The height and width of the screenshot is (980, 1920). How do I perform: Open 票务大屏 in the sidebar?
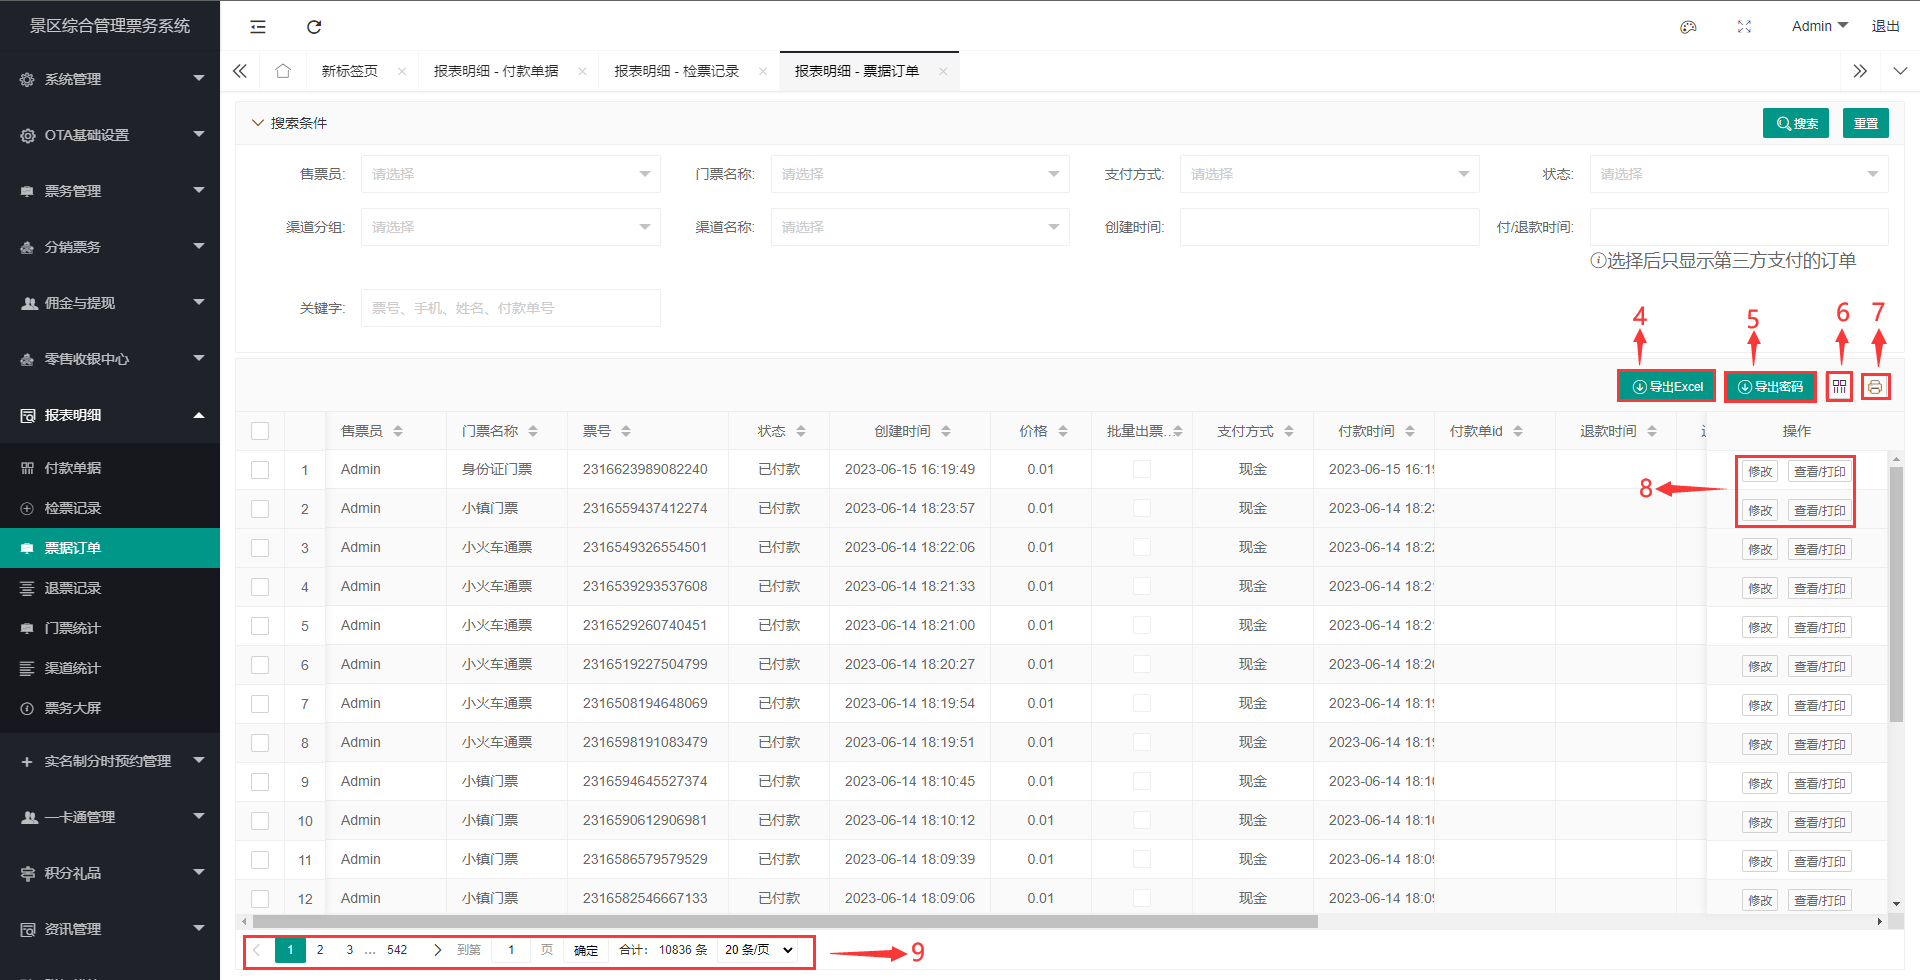110,708
